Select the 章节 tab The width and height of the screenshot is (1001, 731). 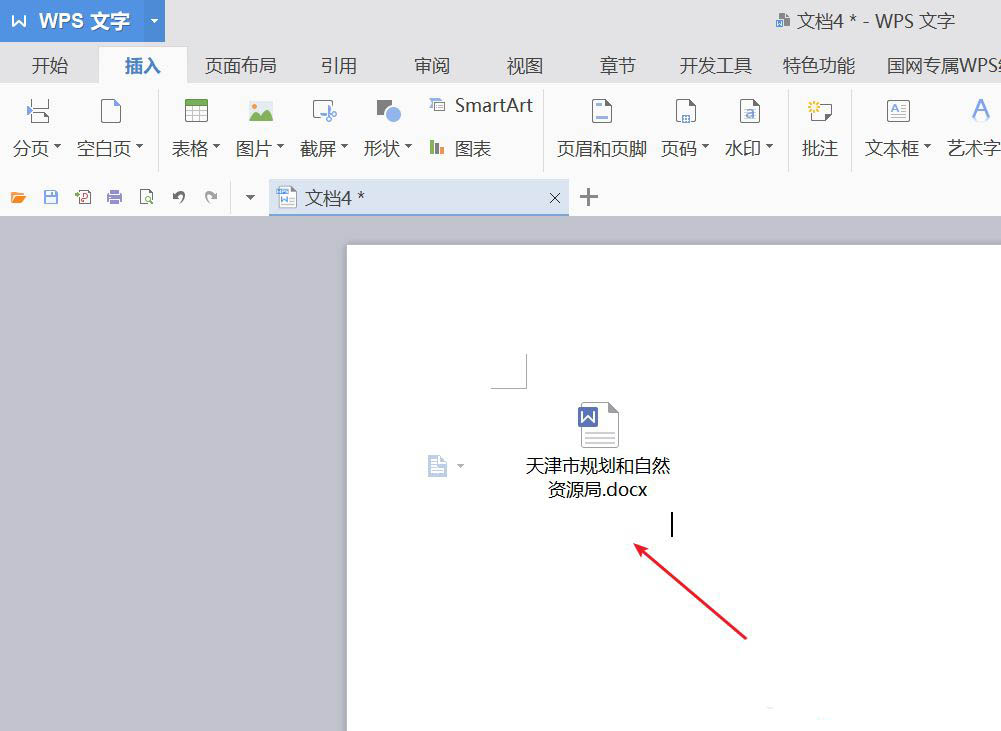617,65
